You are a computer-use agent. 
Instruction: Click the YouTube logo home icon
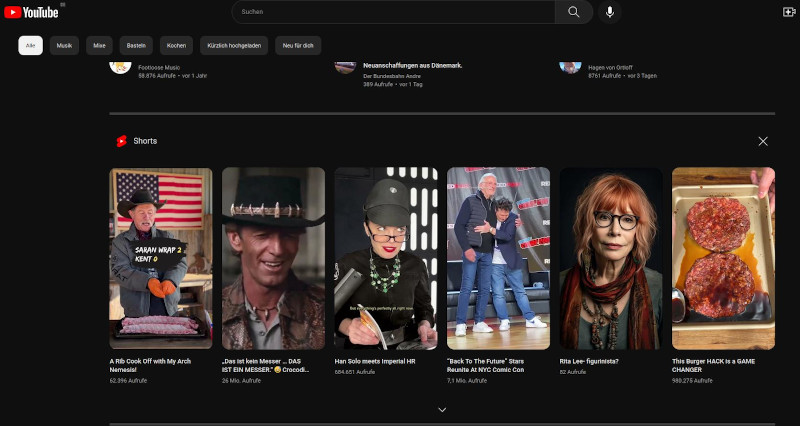point(31,12)
